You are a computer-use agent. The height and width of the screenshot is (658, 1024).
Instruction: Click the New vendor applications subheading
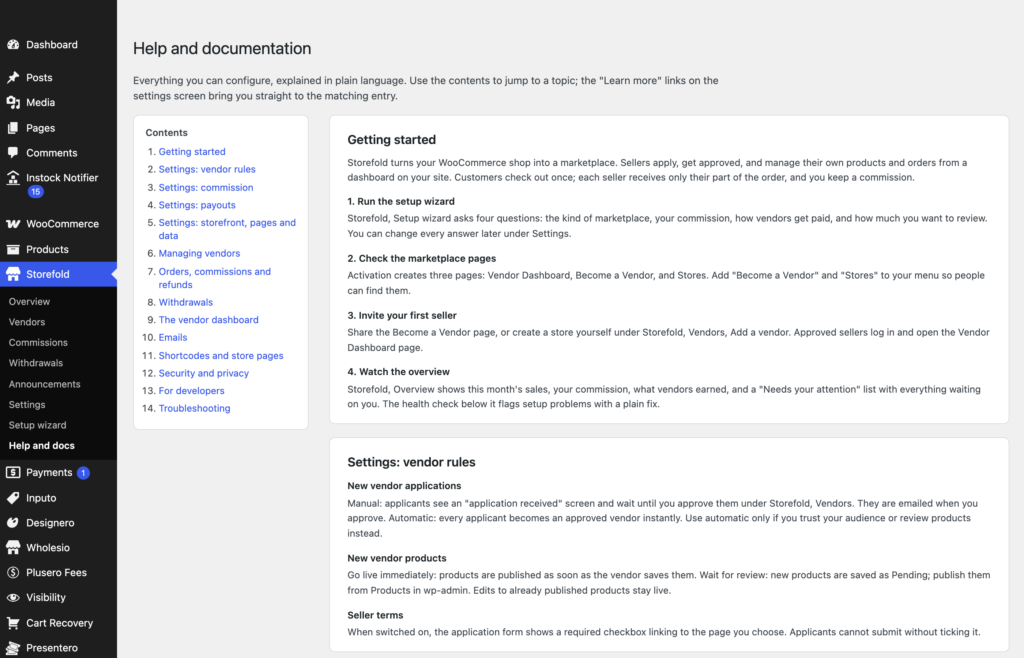click(404, 486)
